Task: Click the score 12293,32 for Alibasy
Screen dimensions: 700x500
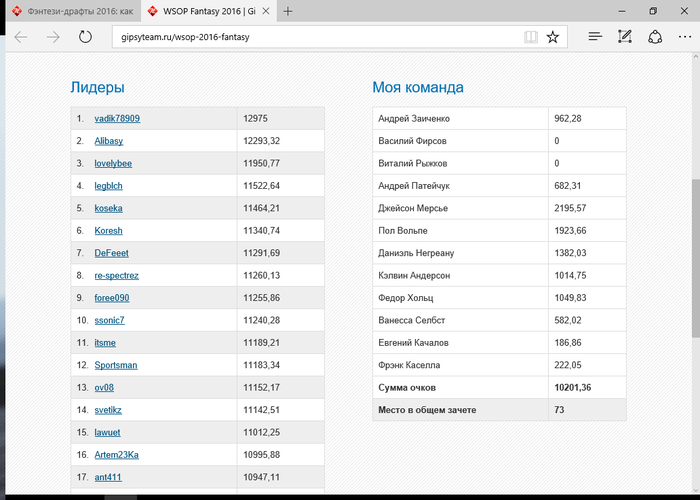Action: point(262,141)
